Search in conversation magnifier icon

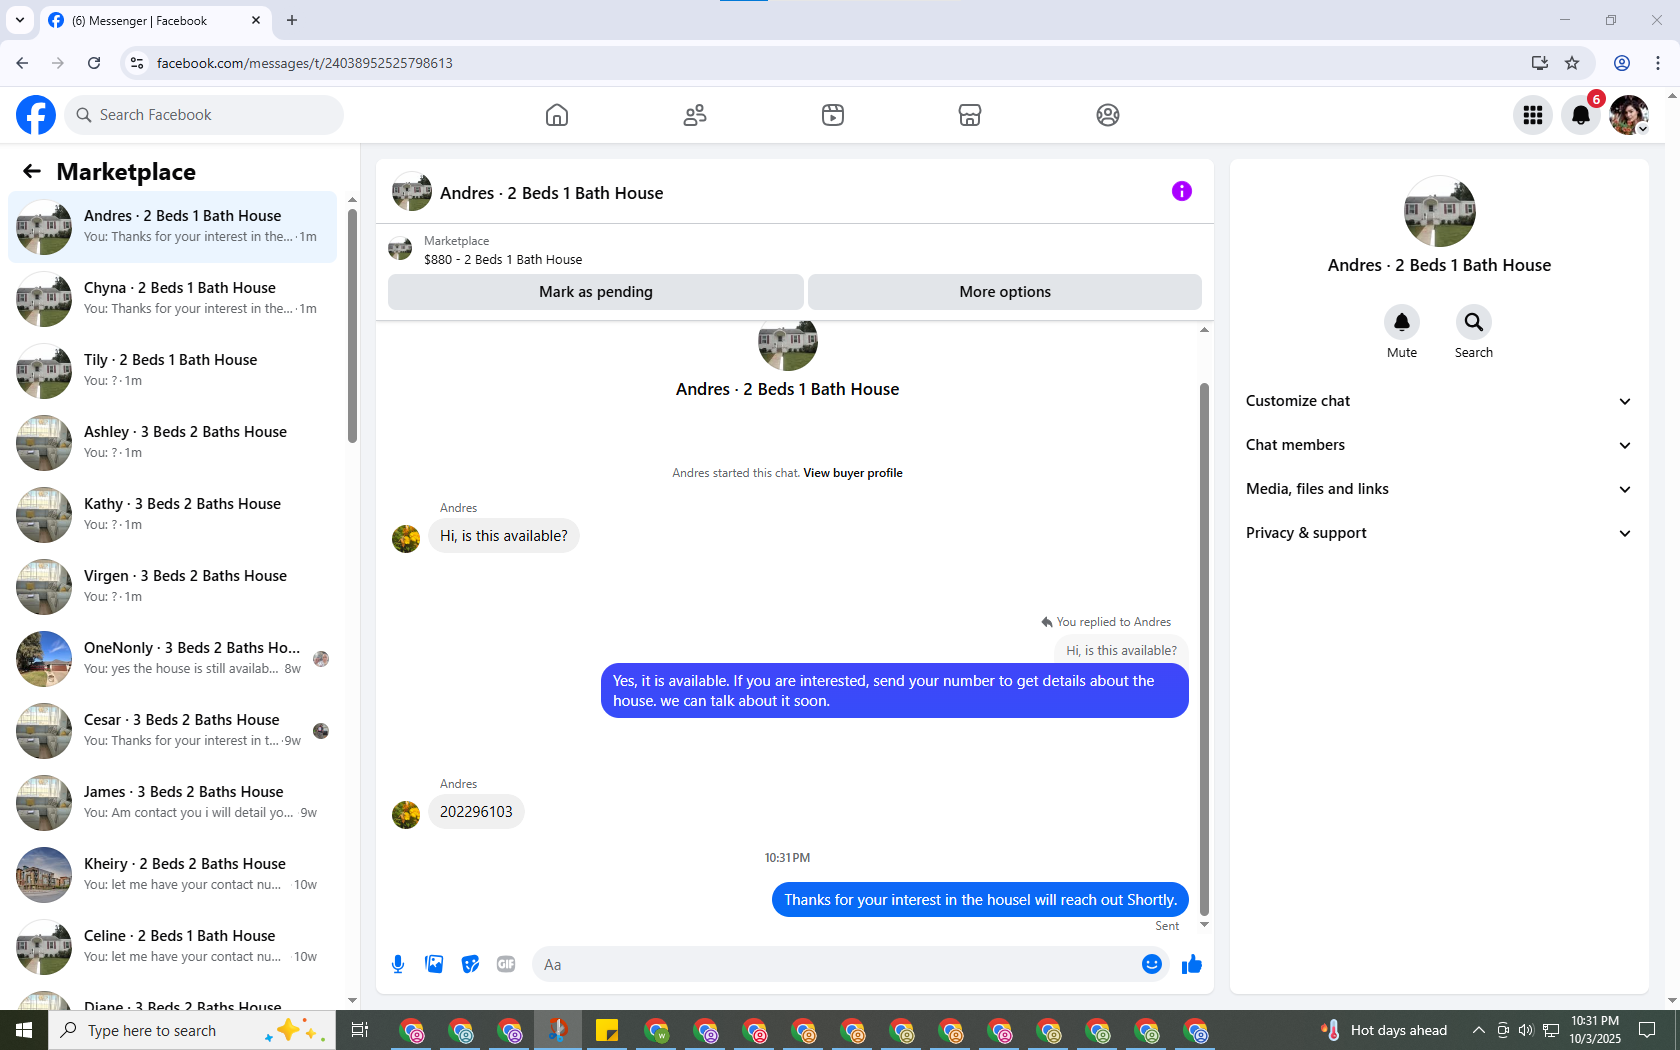pos(1474,322)
